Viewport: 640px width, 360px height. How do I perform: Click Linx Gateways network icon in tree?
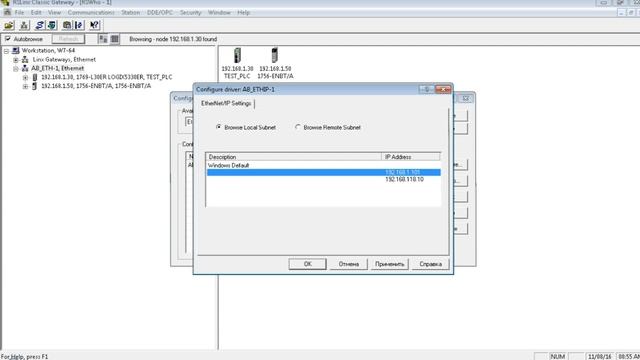pyautogui.click(x=25, y=60)
